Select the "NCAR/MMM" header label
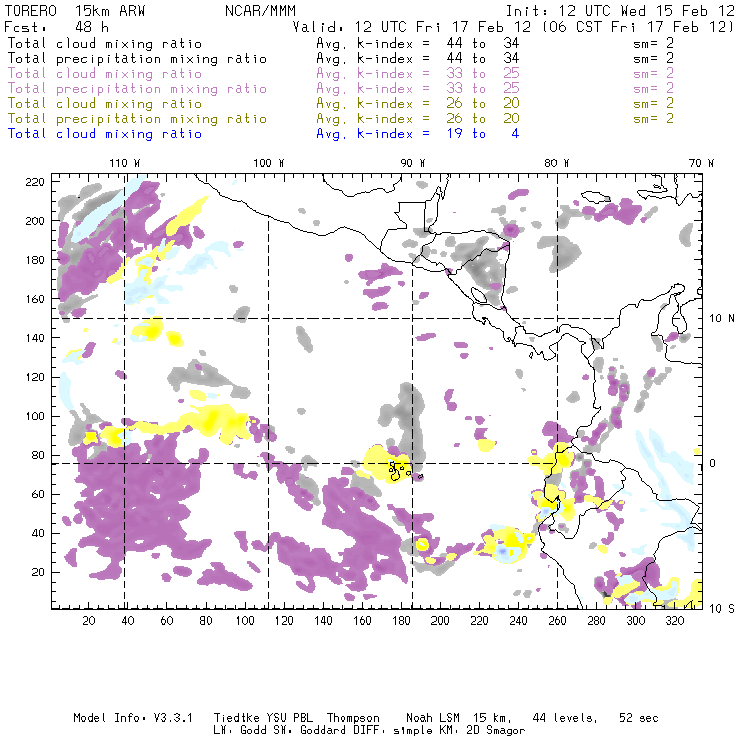 (260, 11)
